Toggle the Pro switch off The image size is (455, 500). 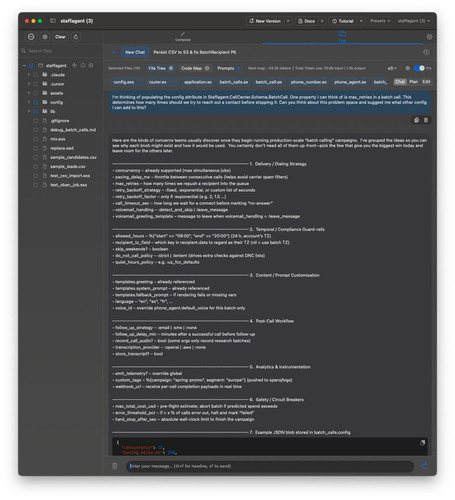click(419, 68)
